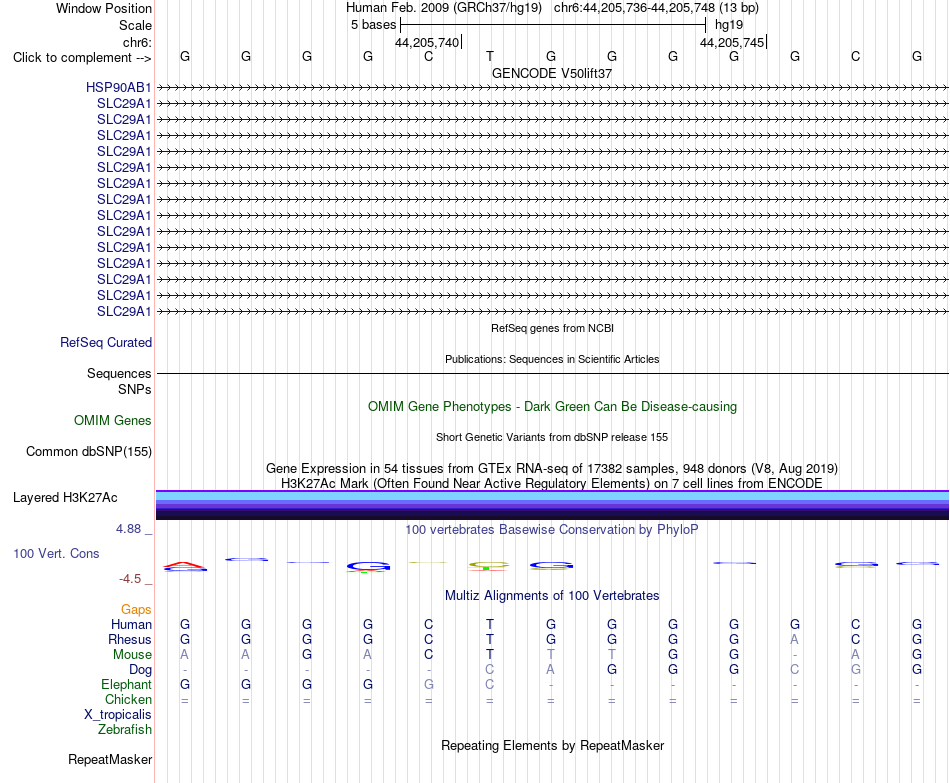
Task: Click the hg19 label beside the scale bar
Action: (x=729, y=25)
